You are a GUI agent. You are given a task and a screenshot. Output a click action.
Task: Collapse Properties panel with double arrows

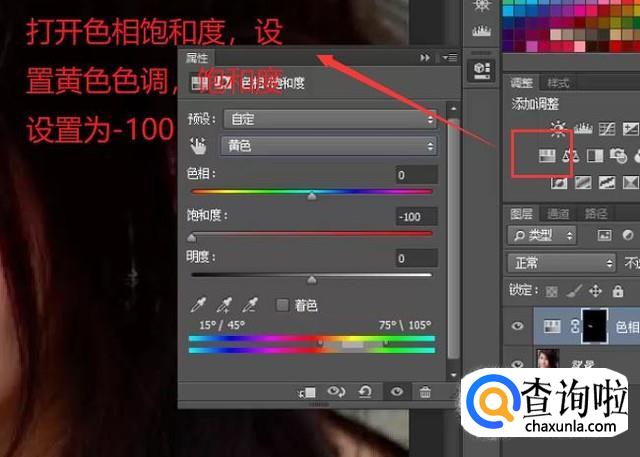click(x=425, y=58)
